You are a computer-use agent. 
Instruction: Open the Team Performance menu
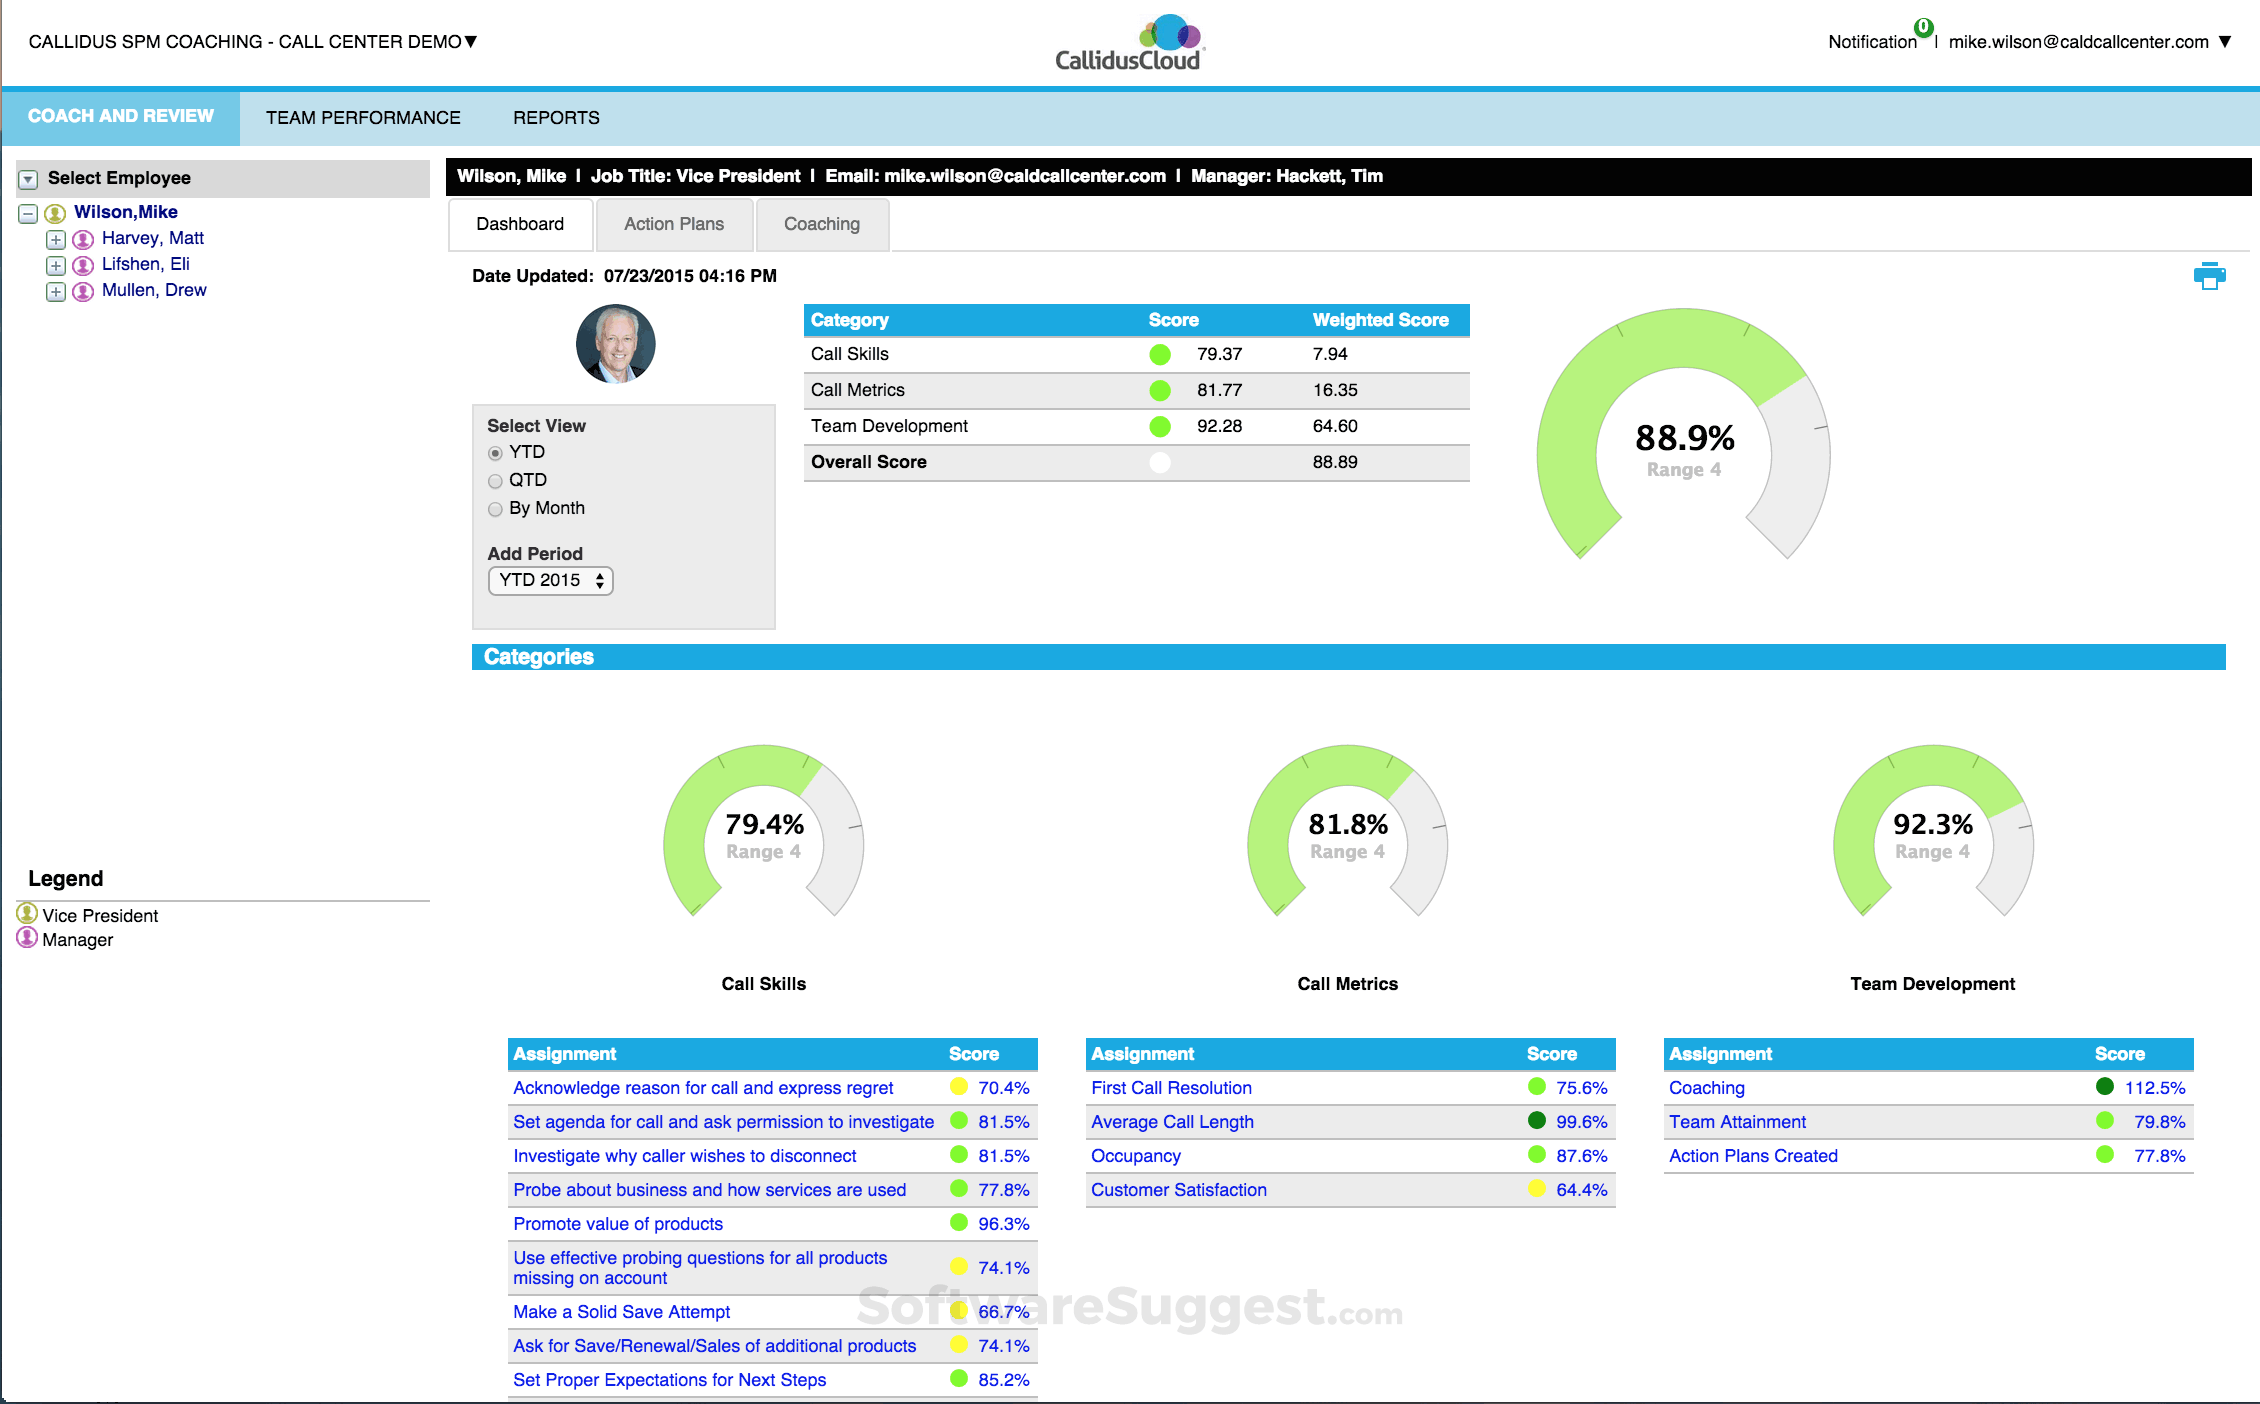coord(362,117)
